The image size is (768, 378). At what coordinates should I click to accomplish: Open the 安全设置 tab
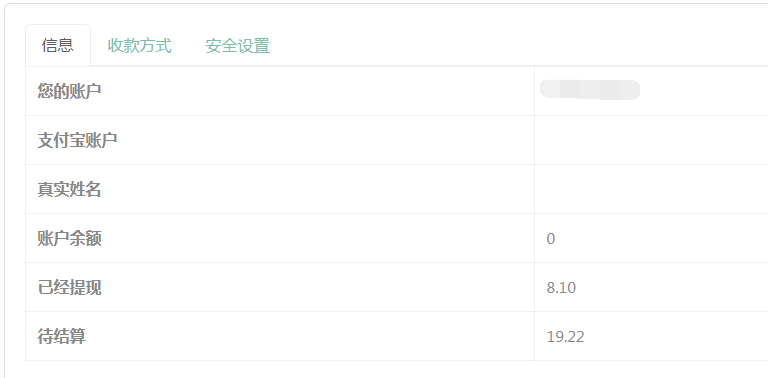(x=238, y=46)
